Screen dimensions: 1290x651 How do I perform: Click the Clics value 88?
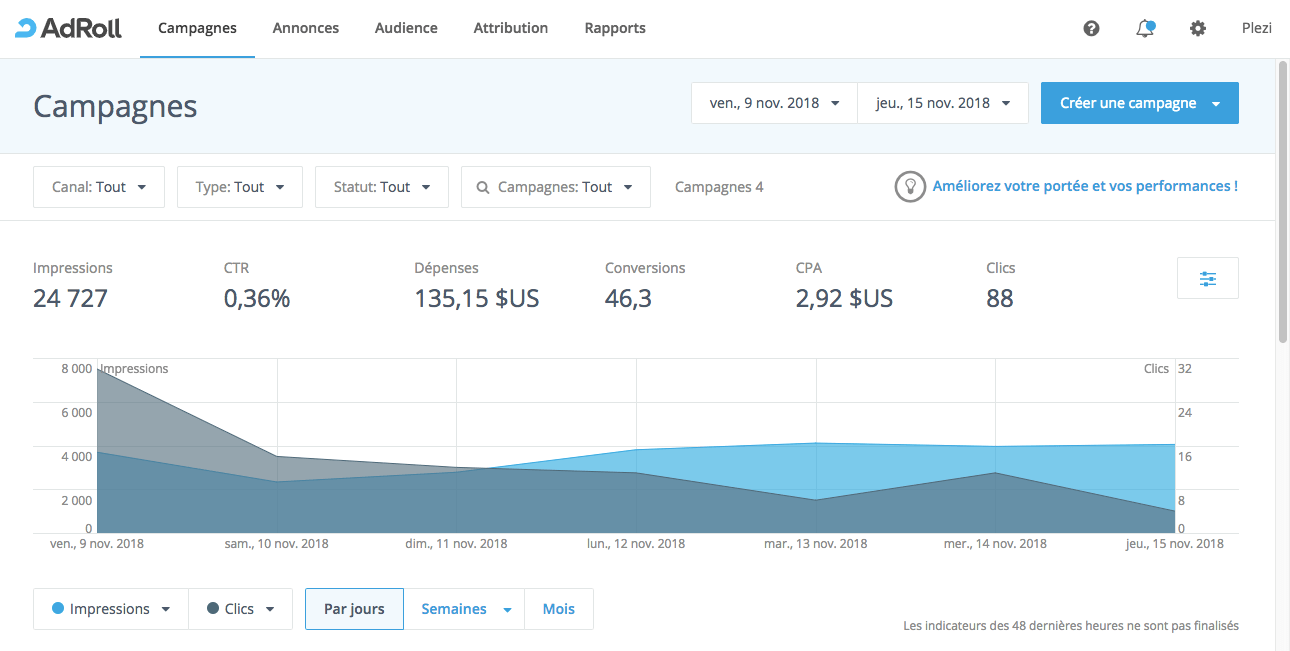[x=1000, y=298]
